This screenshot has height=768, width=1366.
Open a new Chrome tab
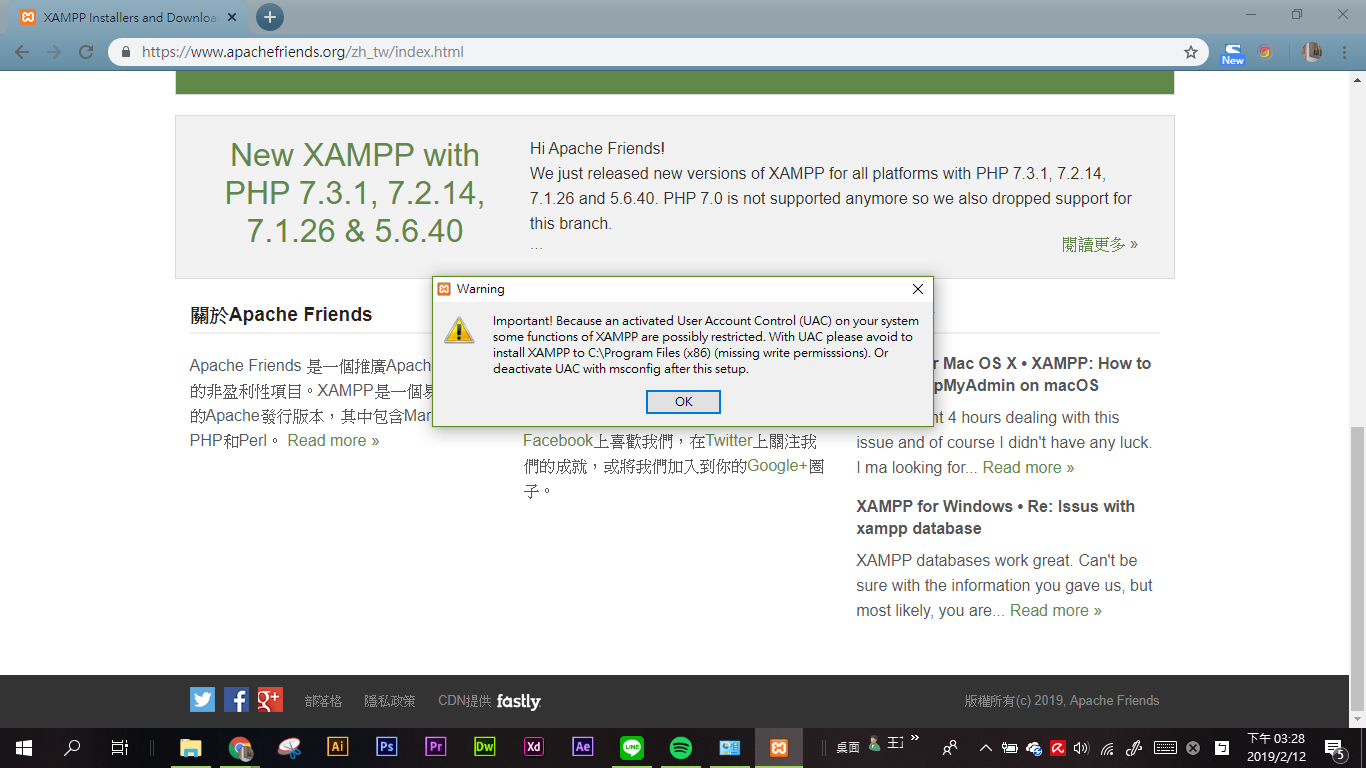[269, 17]
